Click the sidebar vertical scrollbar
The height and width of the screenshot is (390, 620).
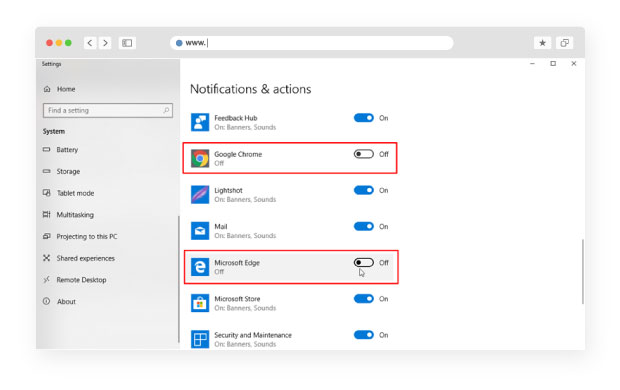click(x=179, y=279)
